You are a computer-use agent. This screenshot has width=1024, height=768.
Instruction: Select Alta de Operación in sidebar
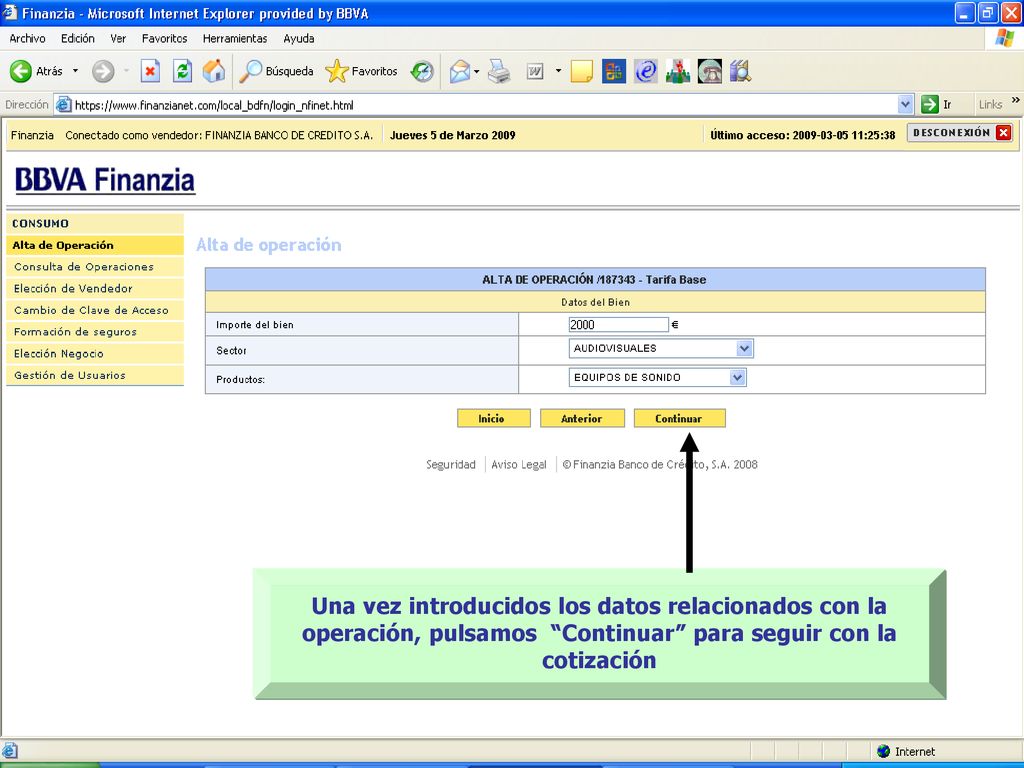click(x=95, y=246)
